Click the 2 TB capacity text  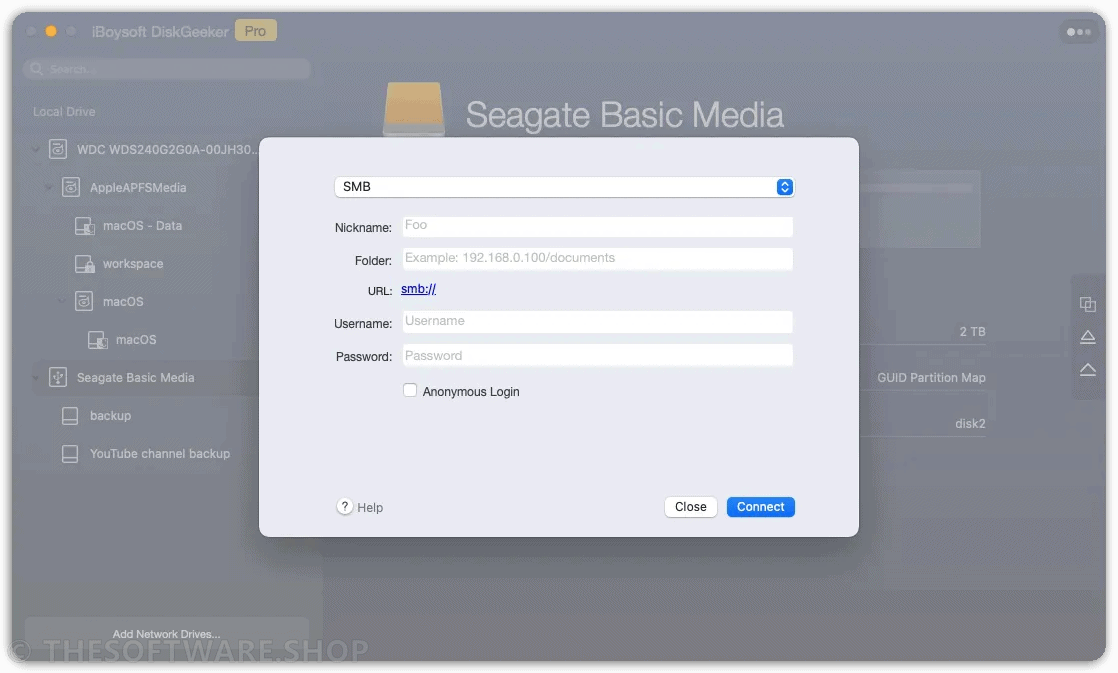tap(973, 332)
